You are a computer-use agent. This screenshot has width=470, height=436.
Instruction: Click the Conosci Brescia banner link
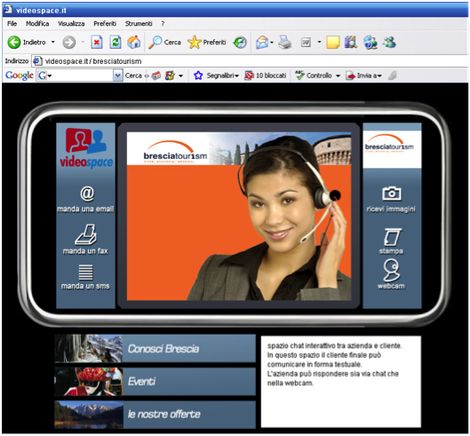[155, 349]
